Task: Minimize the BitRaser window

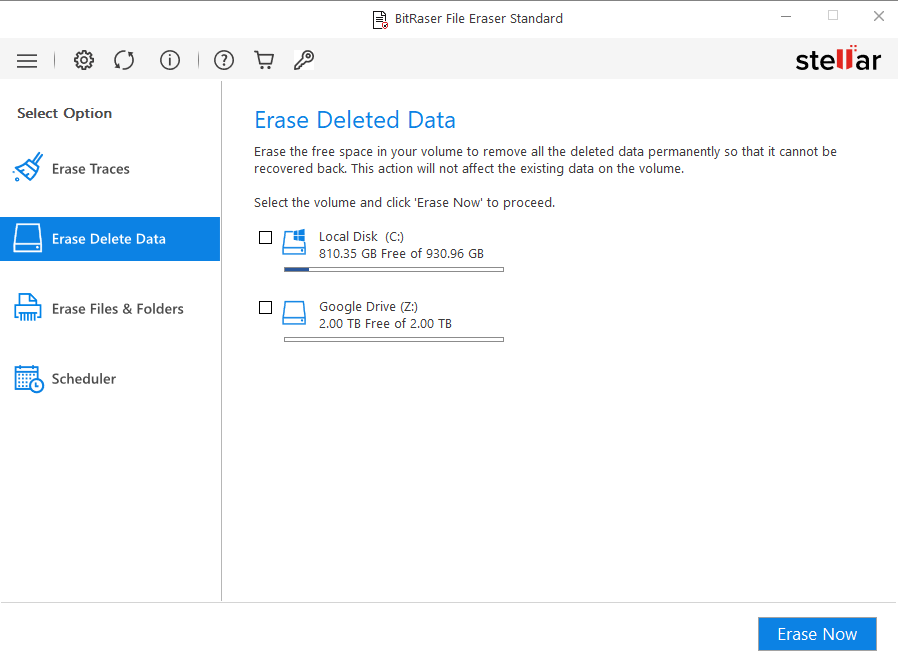Action: (786, 17)
